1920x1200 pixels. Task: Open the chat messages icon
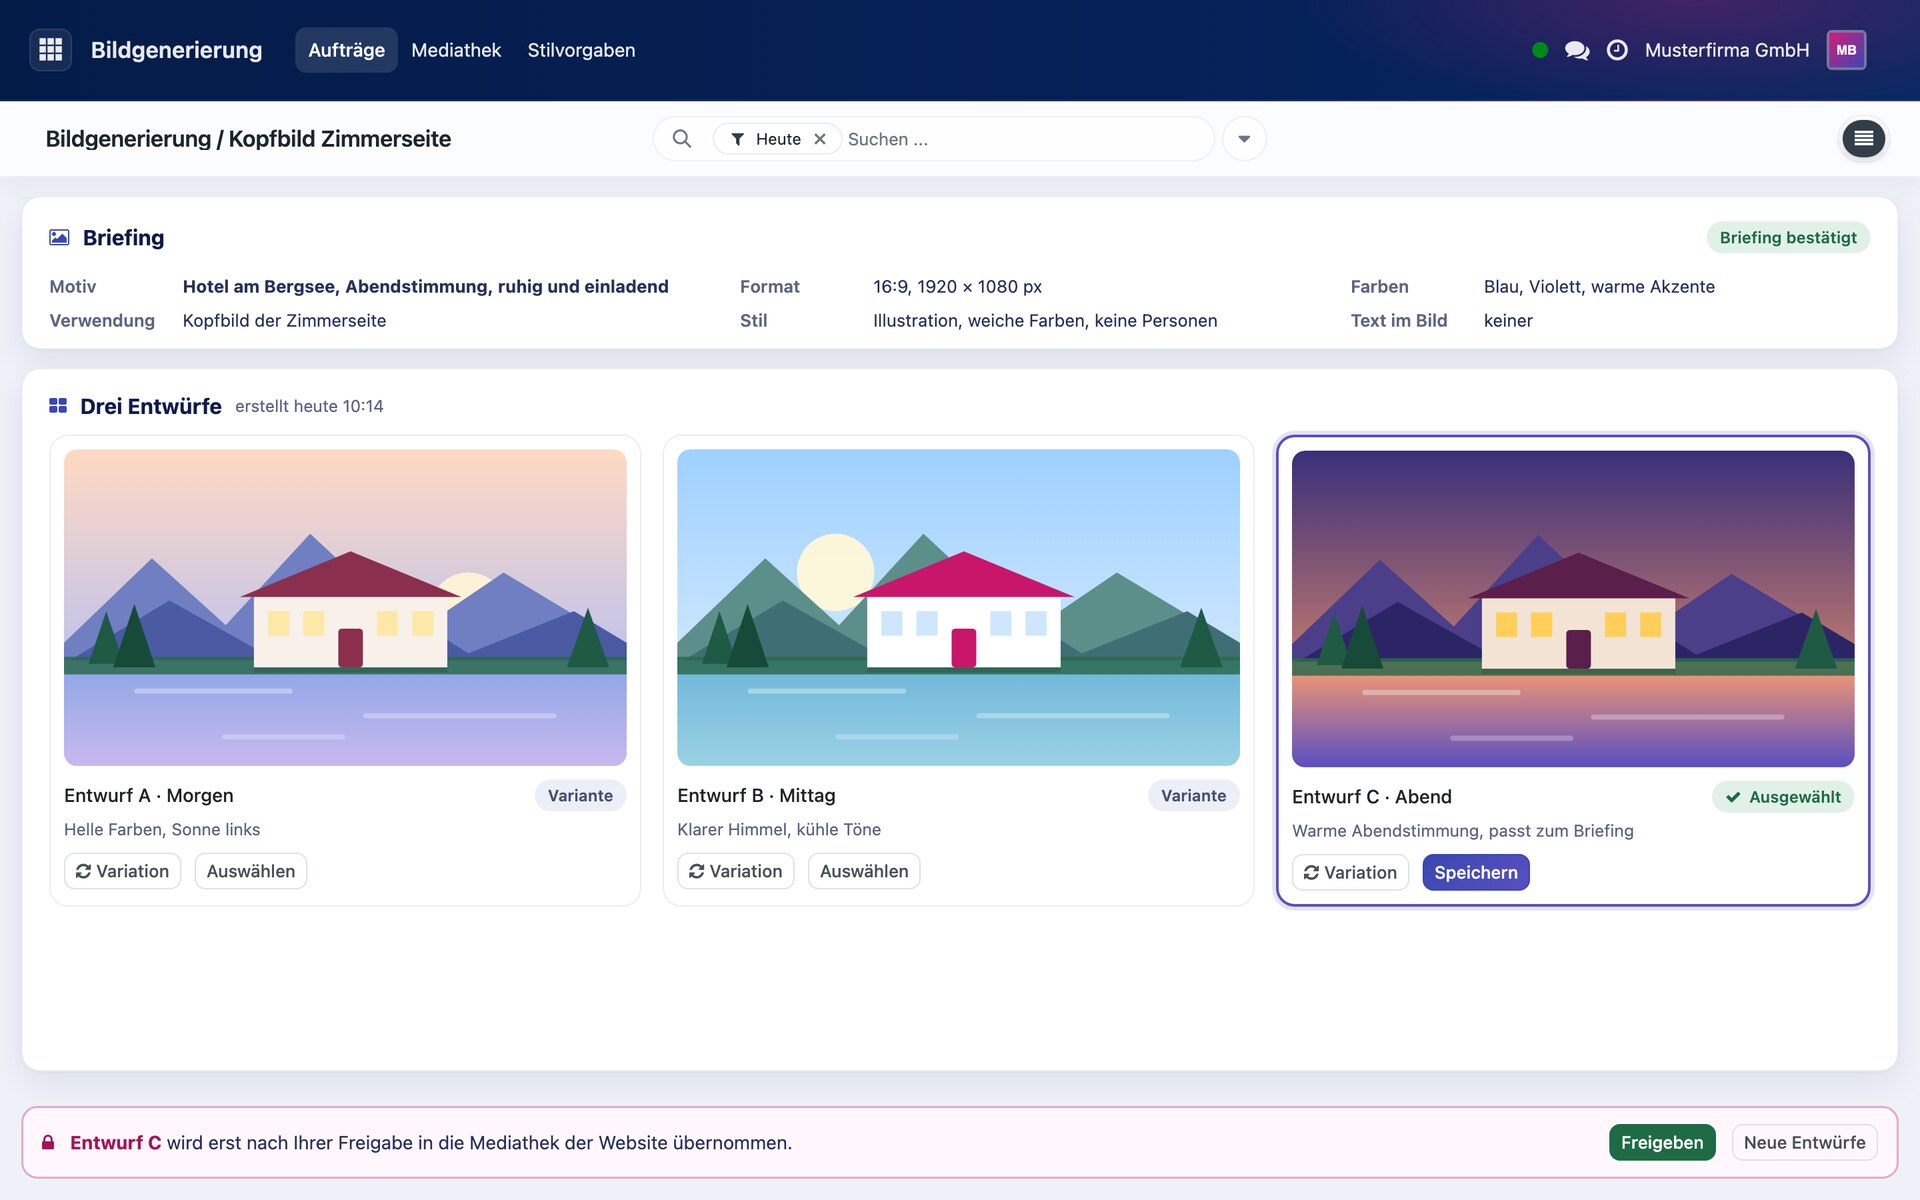(1577, 50)
